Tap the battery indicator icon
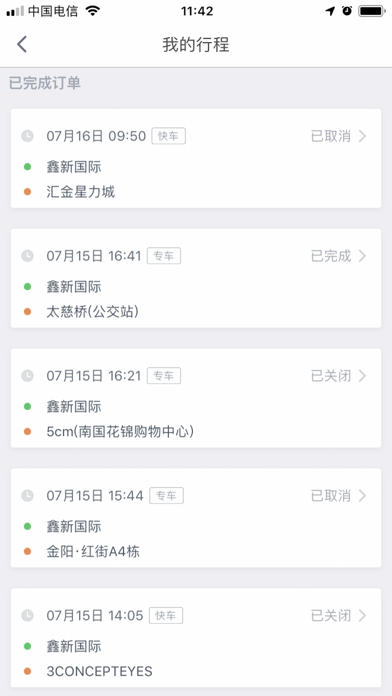 pyautogui.click(x=372, y=11)
